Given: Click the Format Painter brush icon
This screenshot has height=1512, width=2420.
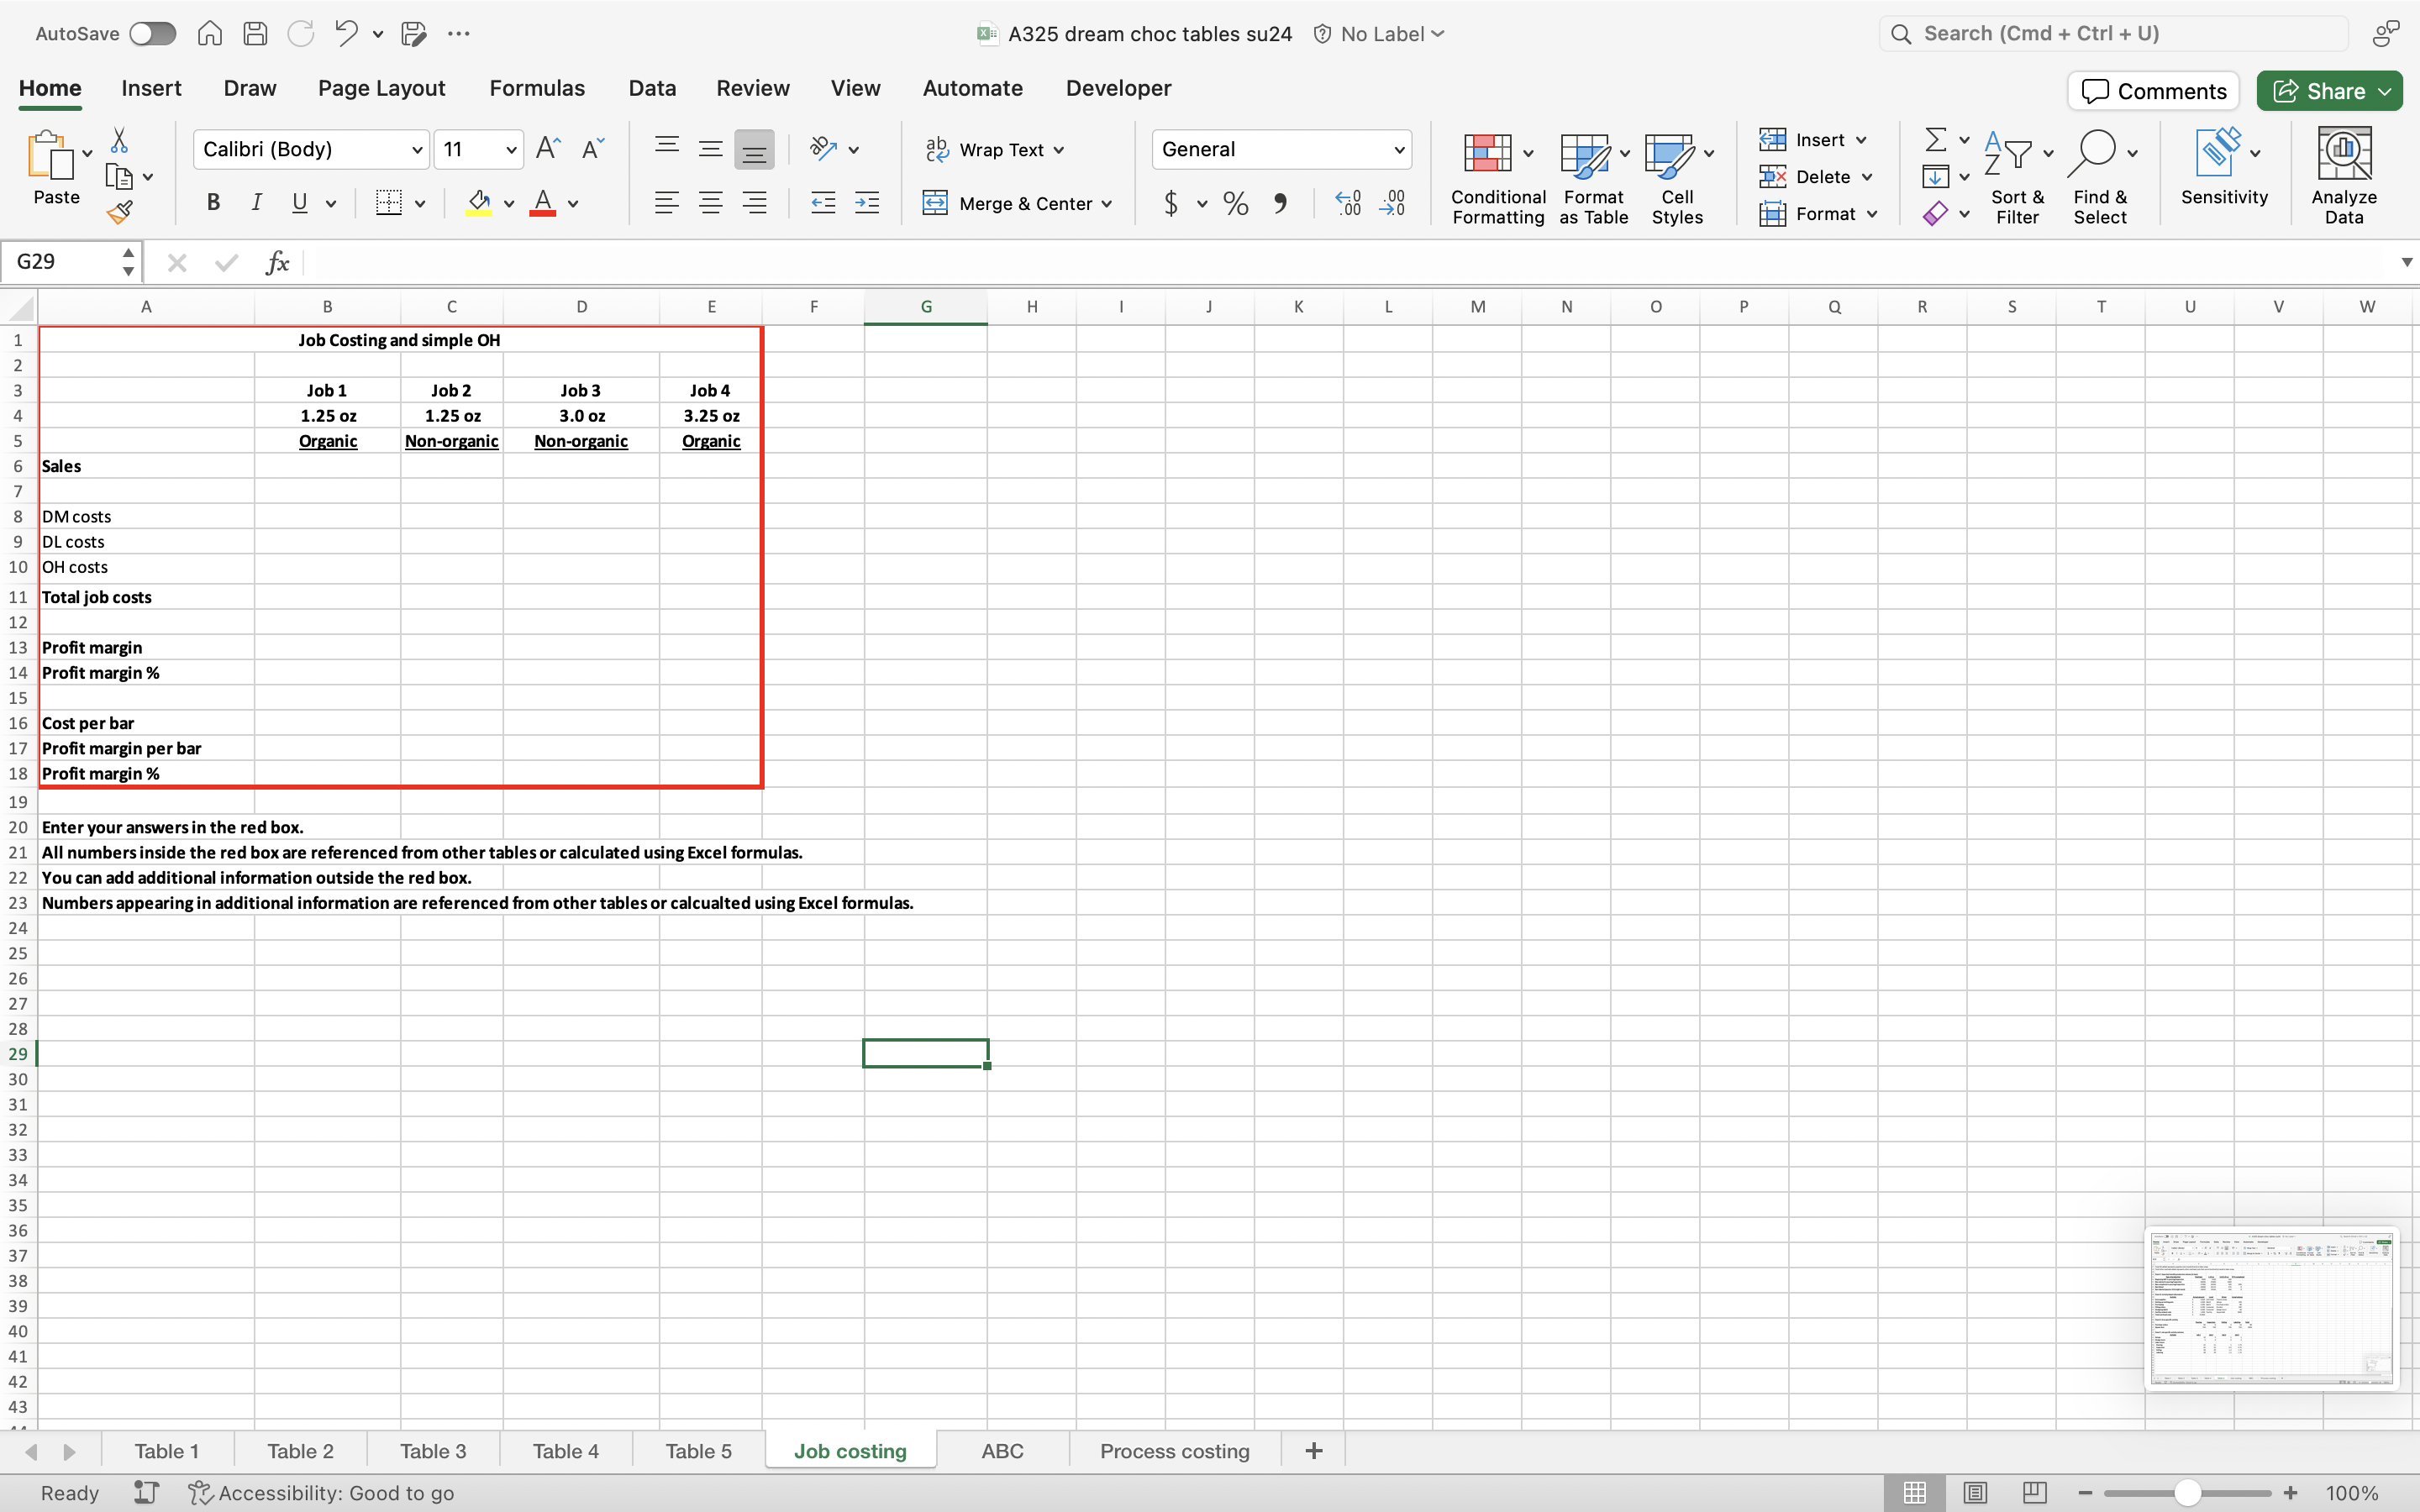Looking at the screenshot, I should 120,212.
